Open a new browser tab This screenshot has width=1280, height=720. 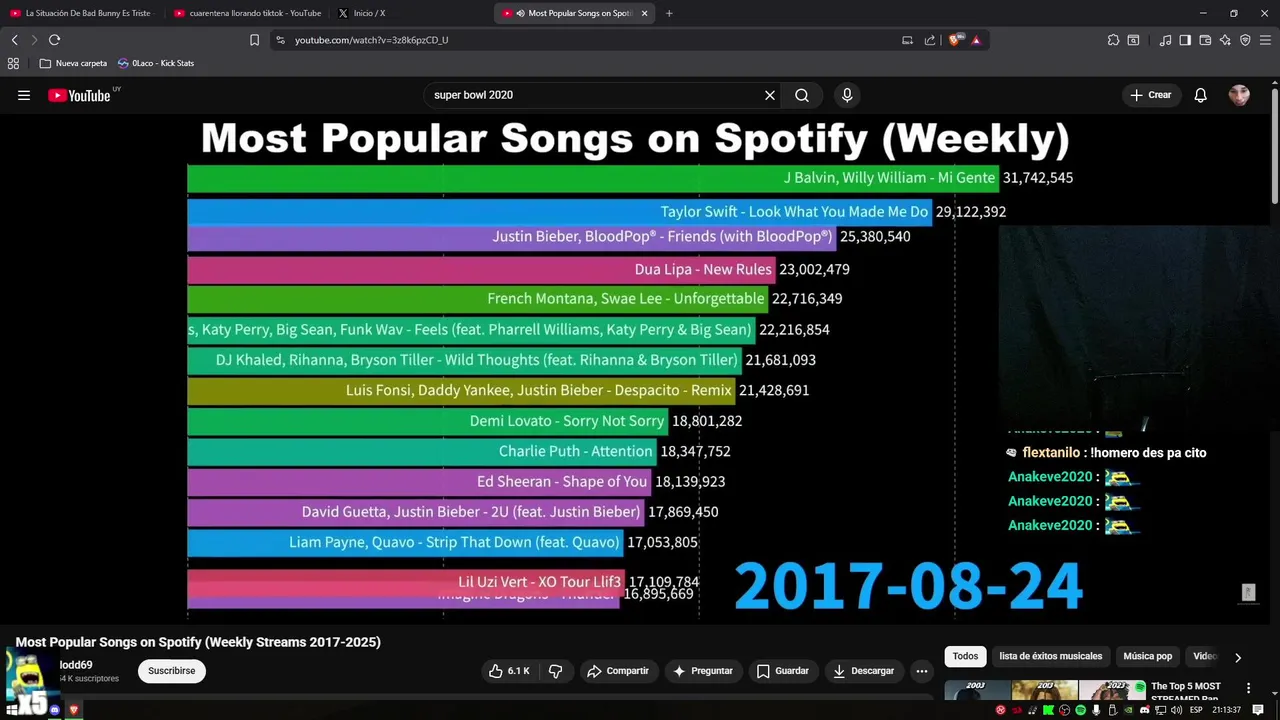(x=669, y=13)
